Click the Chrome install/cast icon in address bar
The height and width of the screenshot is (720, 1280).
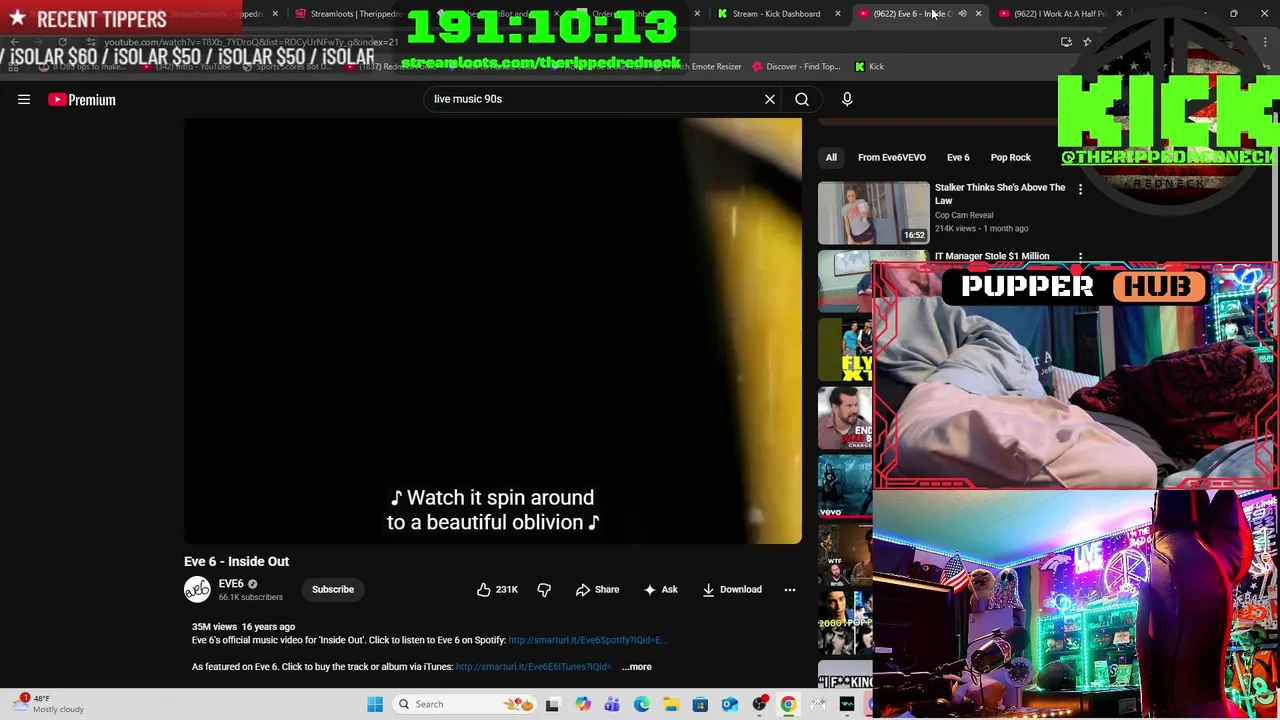click(x=1066, y=42)
